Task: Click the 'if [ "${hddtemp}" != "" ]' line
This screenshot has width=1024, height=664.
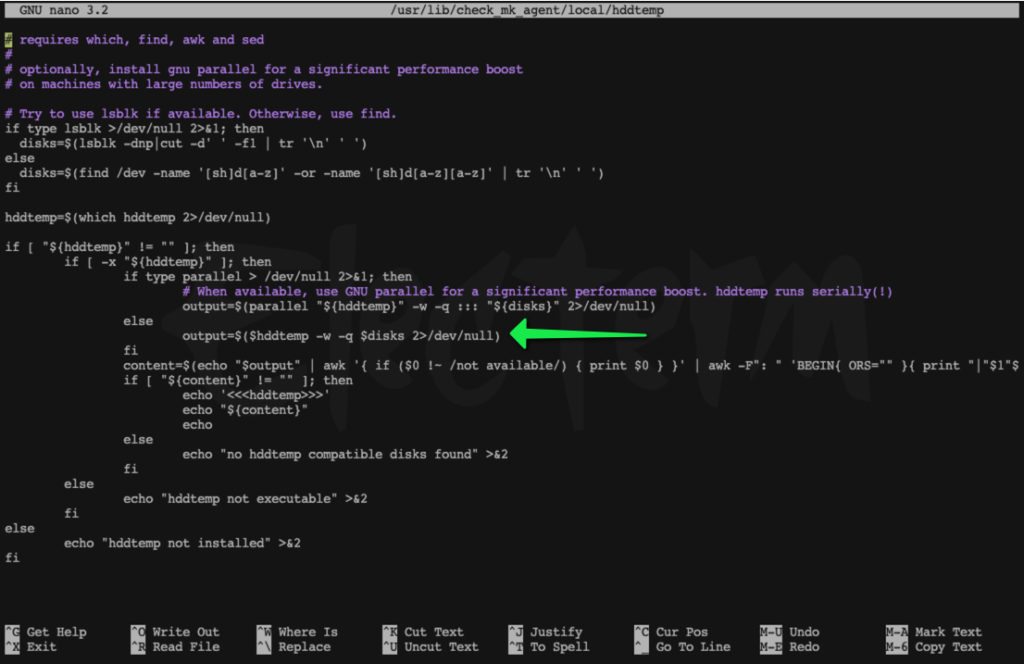Action: click(x=120, y=247)
